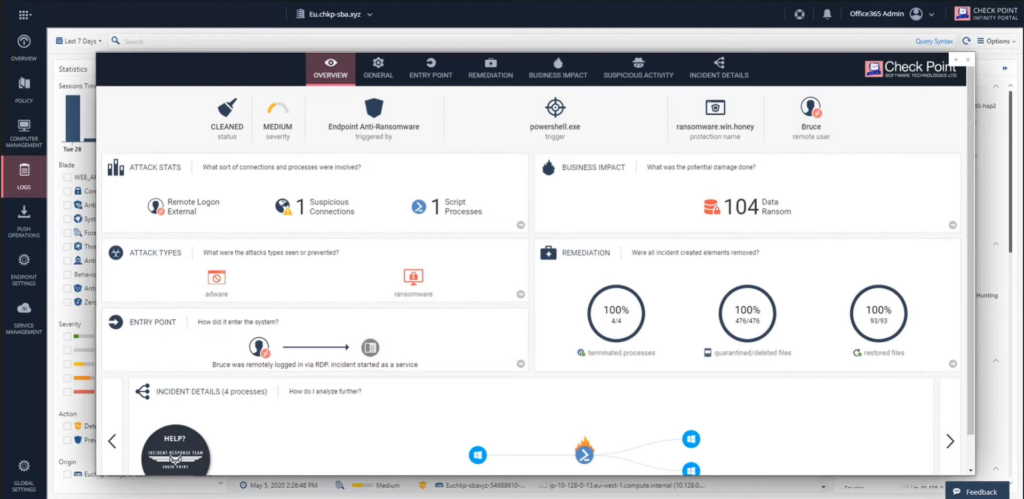Click the search magnifier icon
The height and width of the screenshot is (499, 1024).
coord(116,40)
